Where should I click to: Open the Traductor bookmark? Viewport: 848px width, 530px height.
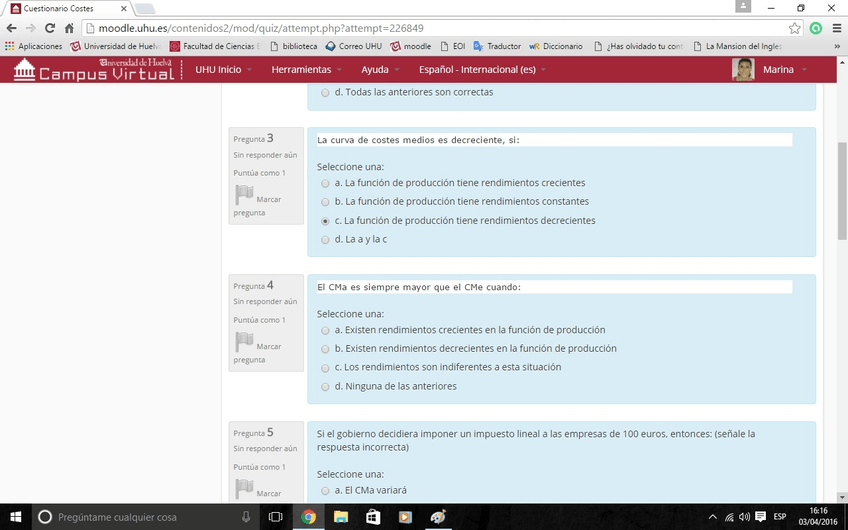click(498, 47)
